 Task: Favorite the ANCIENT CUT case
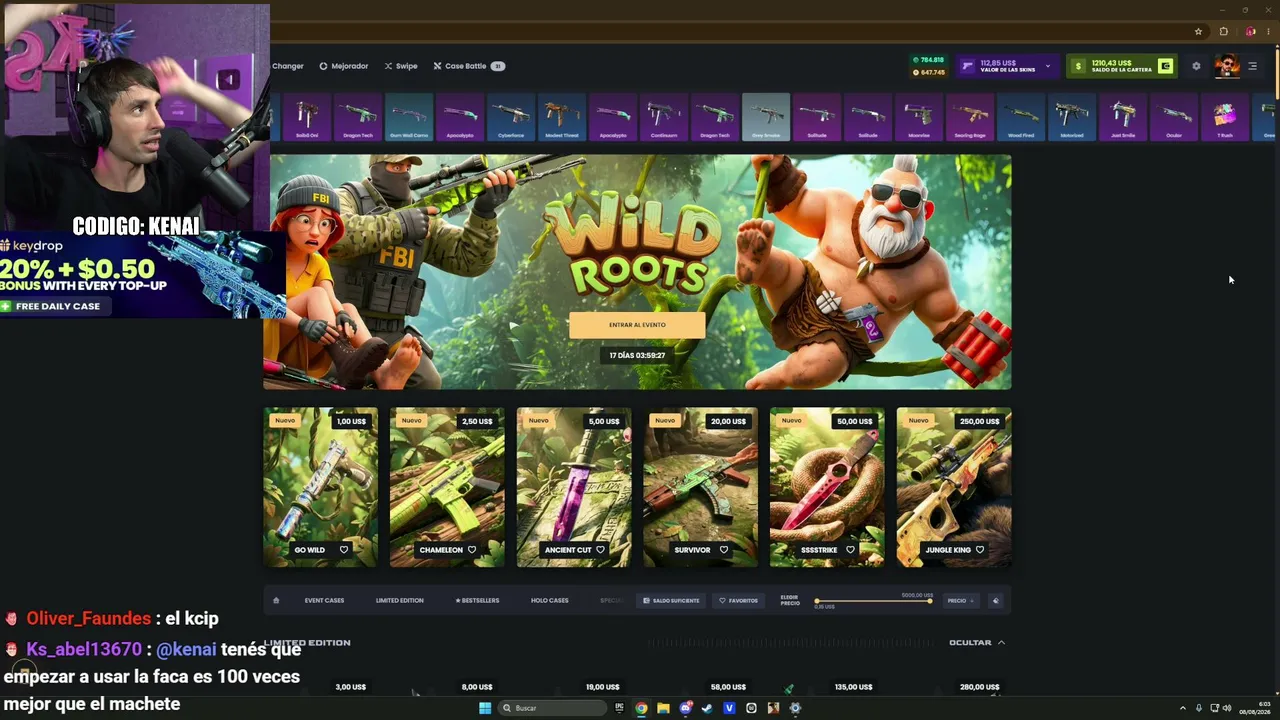(x=600, y=550)
